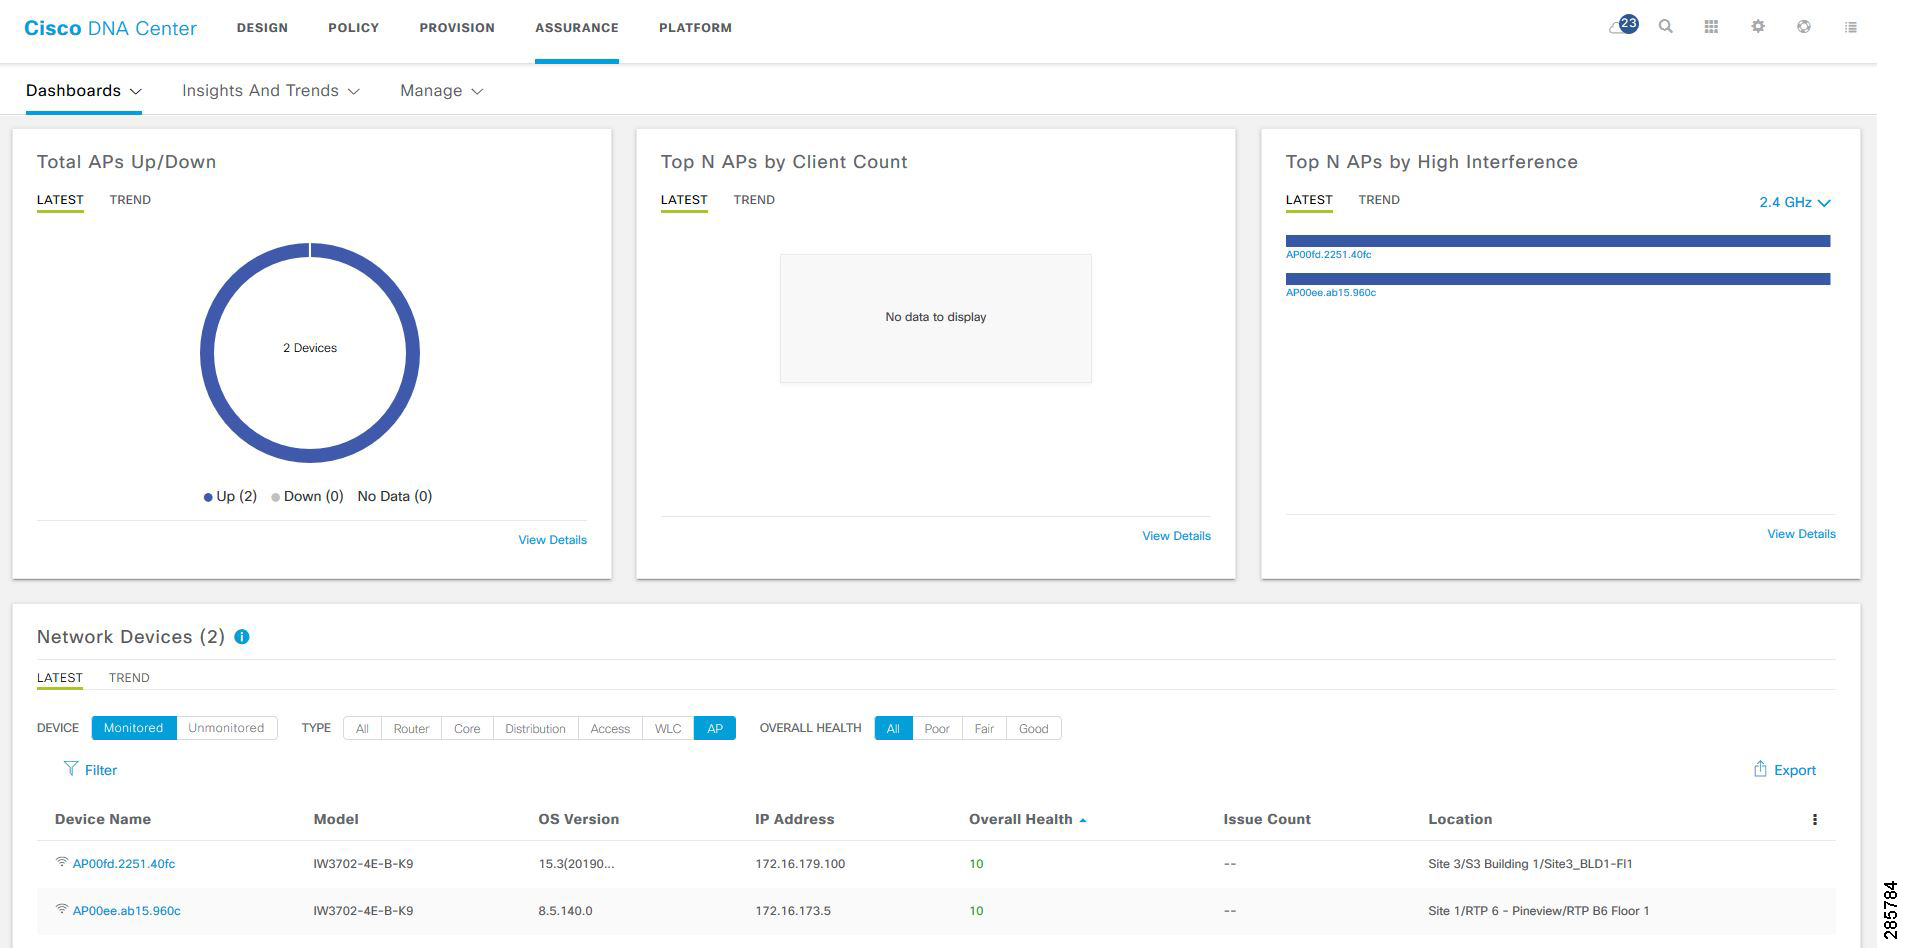Viewport: 1910px width, 948px height.
Task: Toggle the Down (0) legend entry
Action: click(307, 496)
